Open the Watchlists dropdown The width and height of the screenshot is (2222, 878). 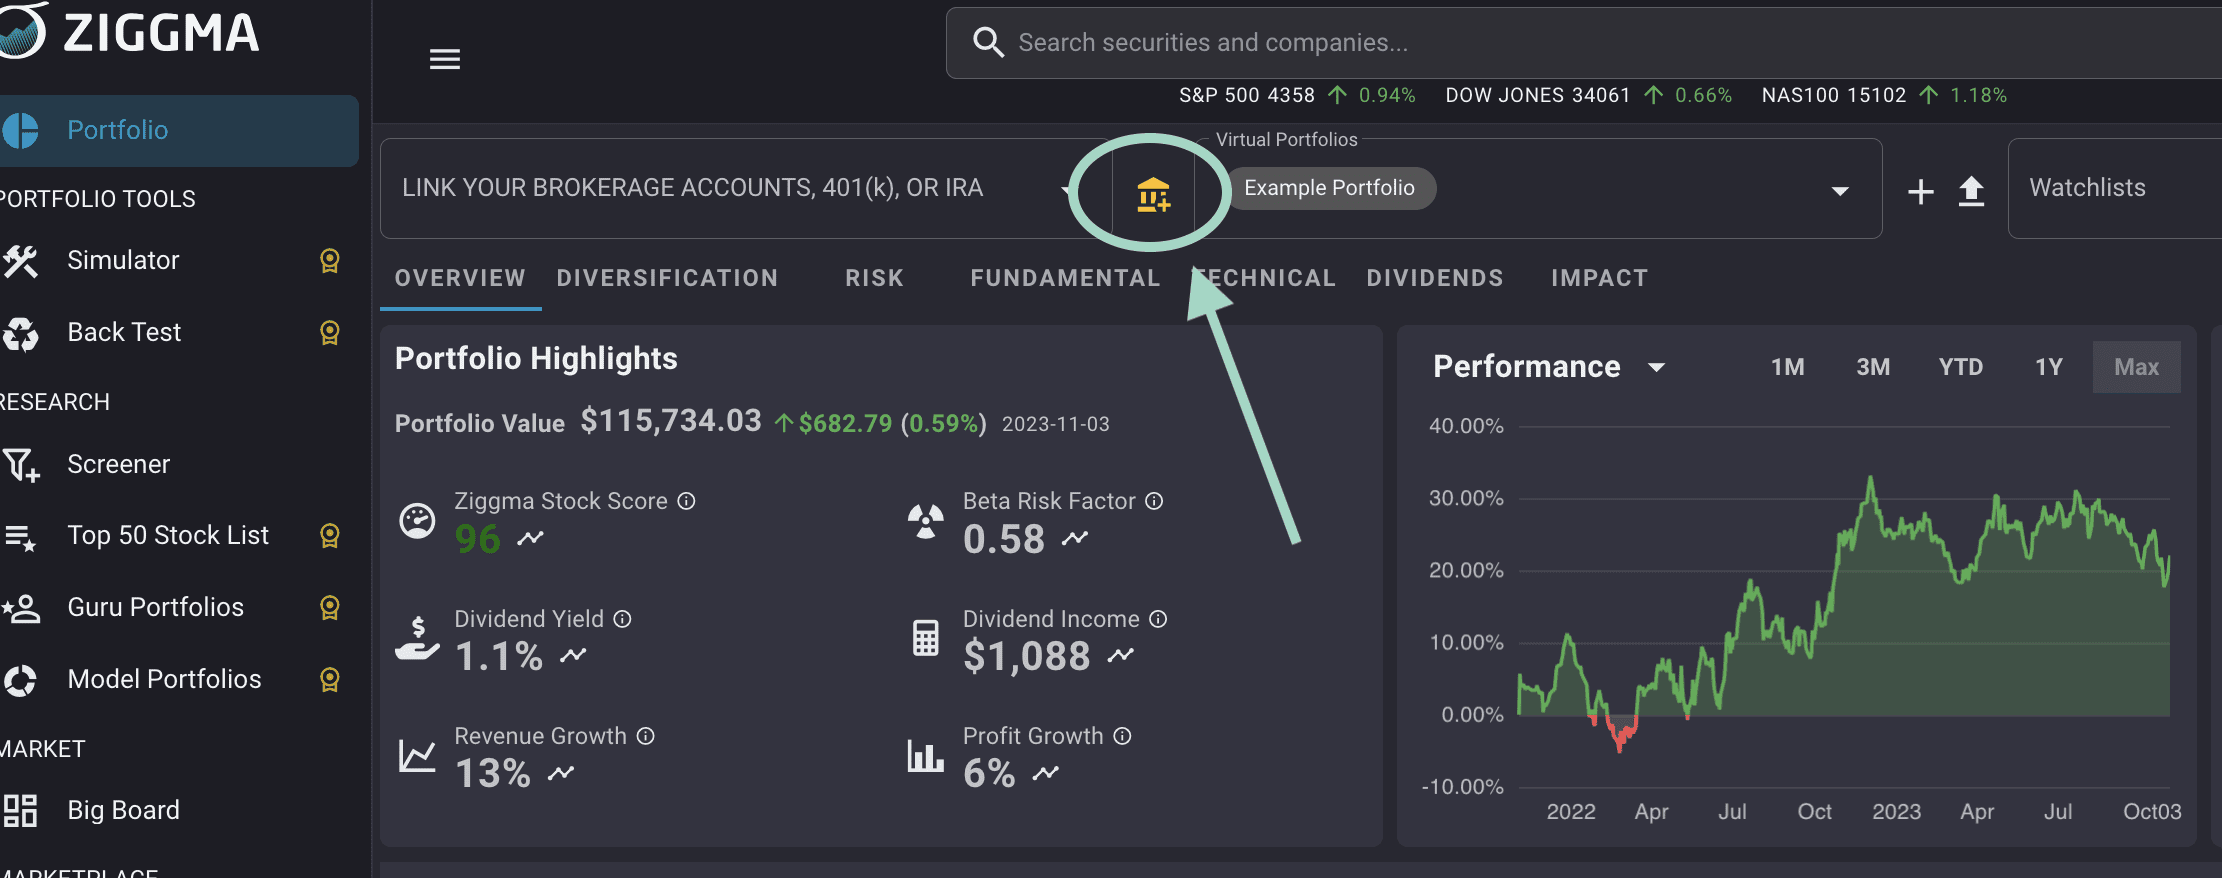(2115, 188)
